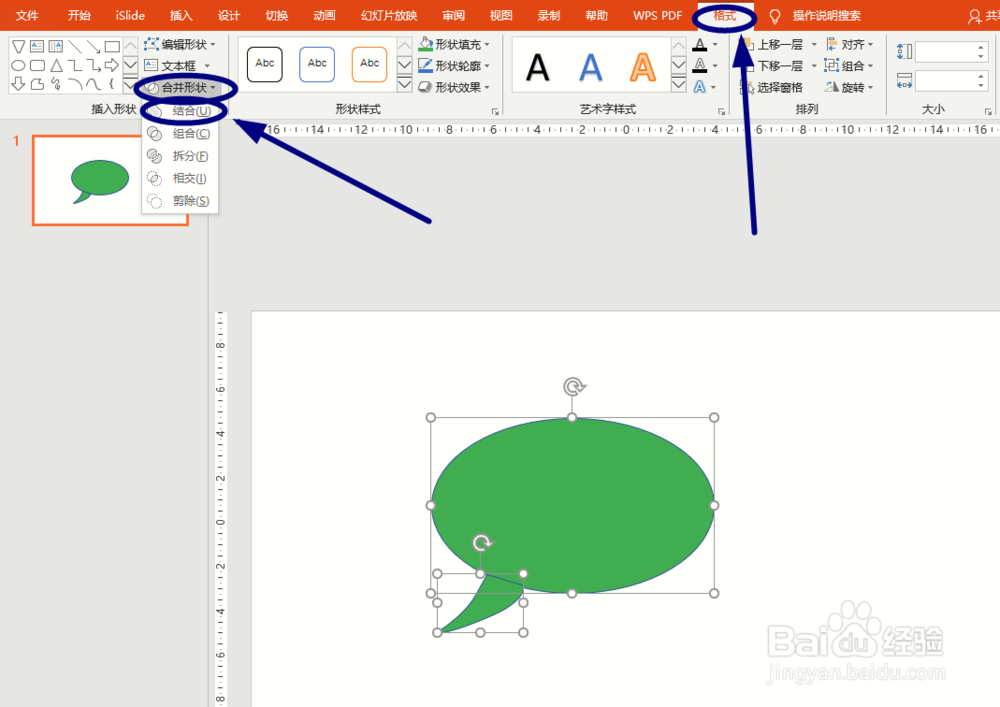Select the down block arrow shape
This screenshot has height=707, width=1000.
click(18, 84)
